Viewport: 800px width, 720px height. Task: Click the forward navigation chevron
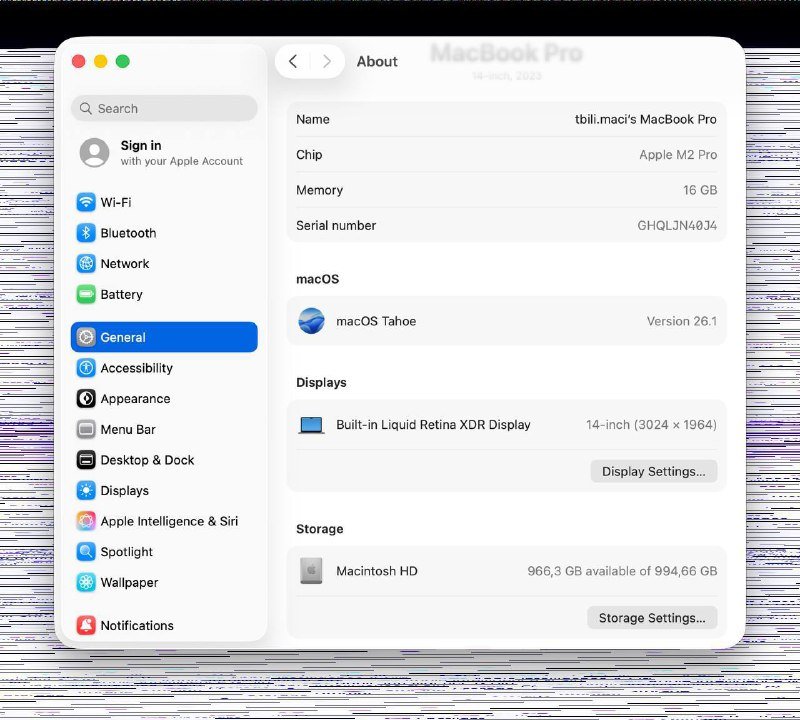click(x=327, y=61)
